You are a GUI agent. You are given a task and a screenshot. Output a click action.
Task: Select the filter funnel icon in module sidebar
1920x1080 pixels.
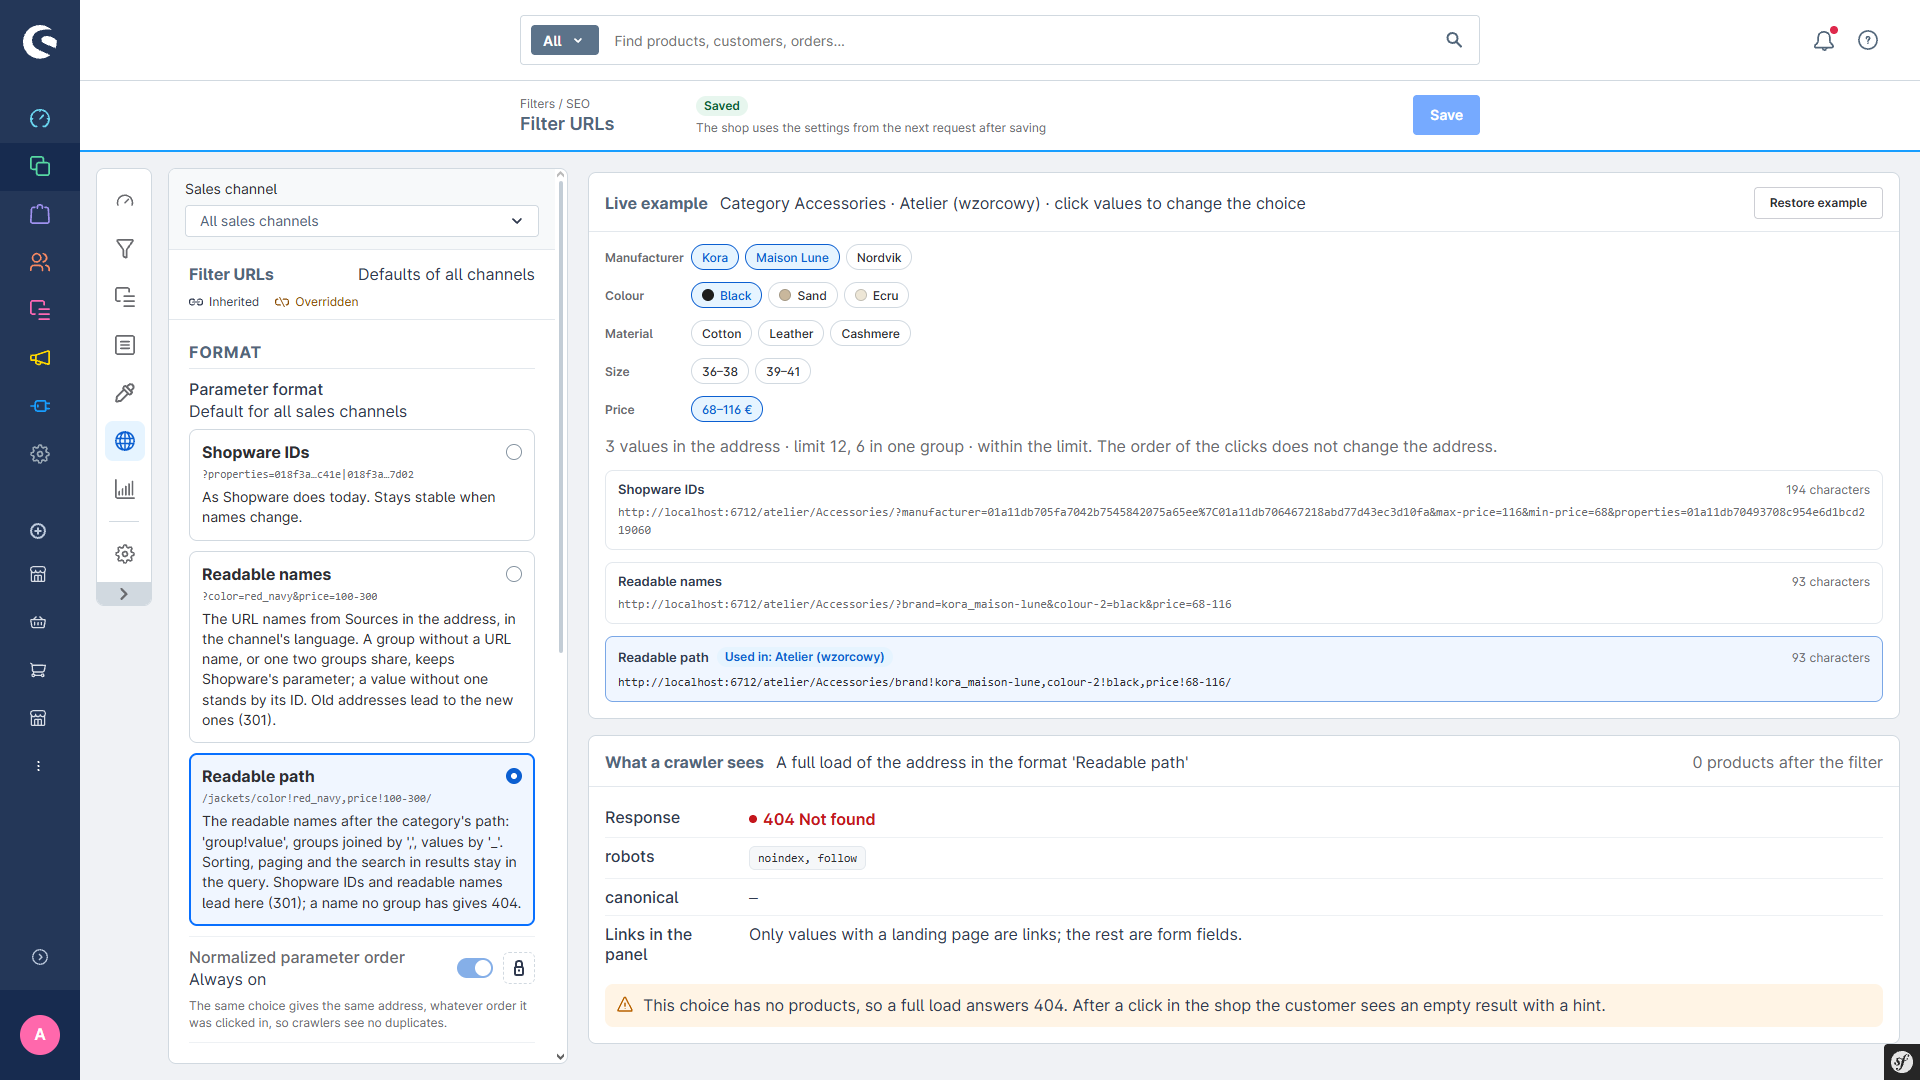(125, 249)
